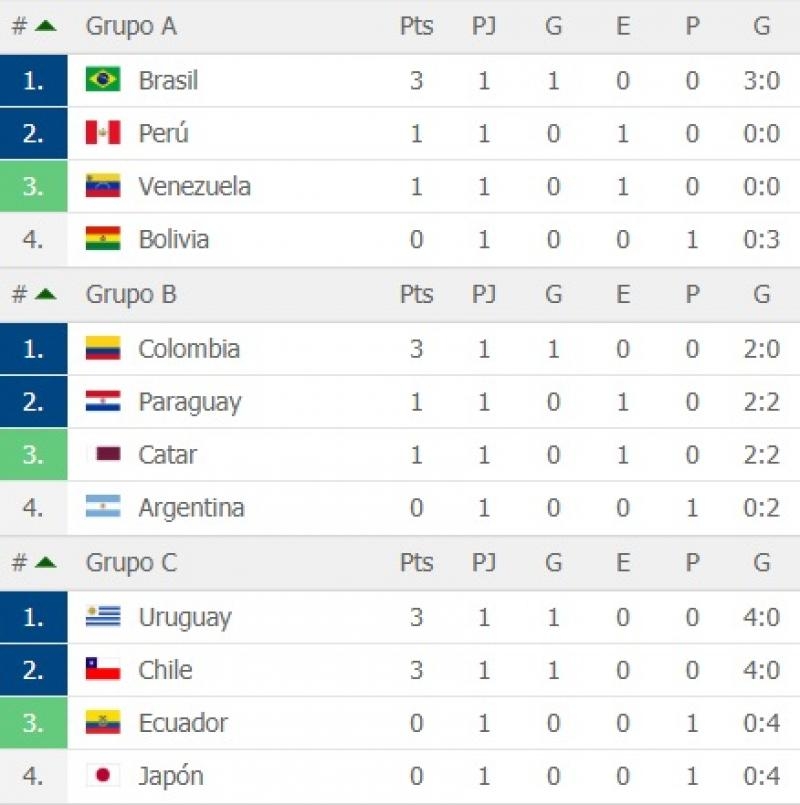The width and height of the screenshot is (800, 805).
Task: Click the Argentina flag icon
Action: coord(103,508)
